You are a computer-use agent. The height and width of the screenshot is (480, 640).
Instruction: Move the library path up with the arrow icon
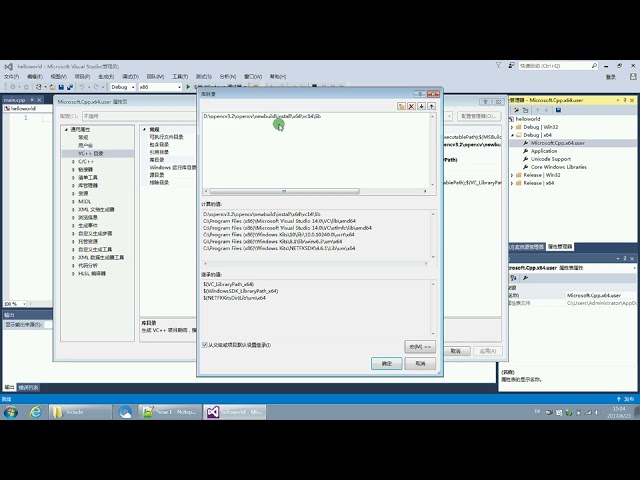[x=431, y=105]
